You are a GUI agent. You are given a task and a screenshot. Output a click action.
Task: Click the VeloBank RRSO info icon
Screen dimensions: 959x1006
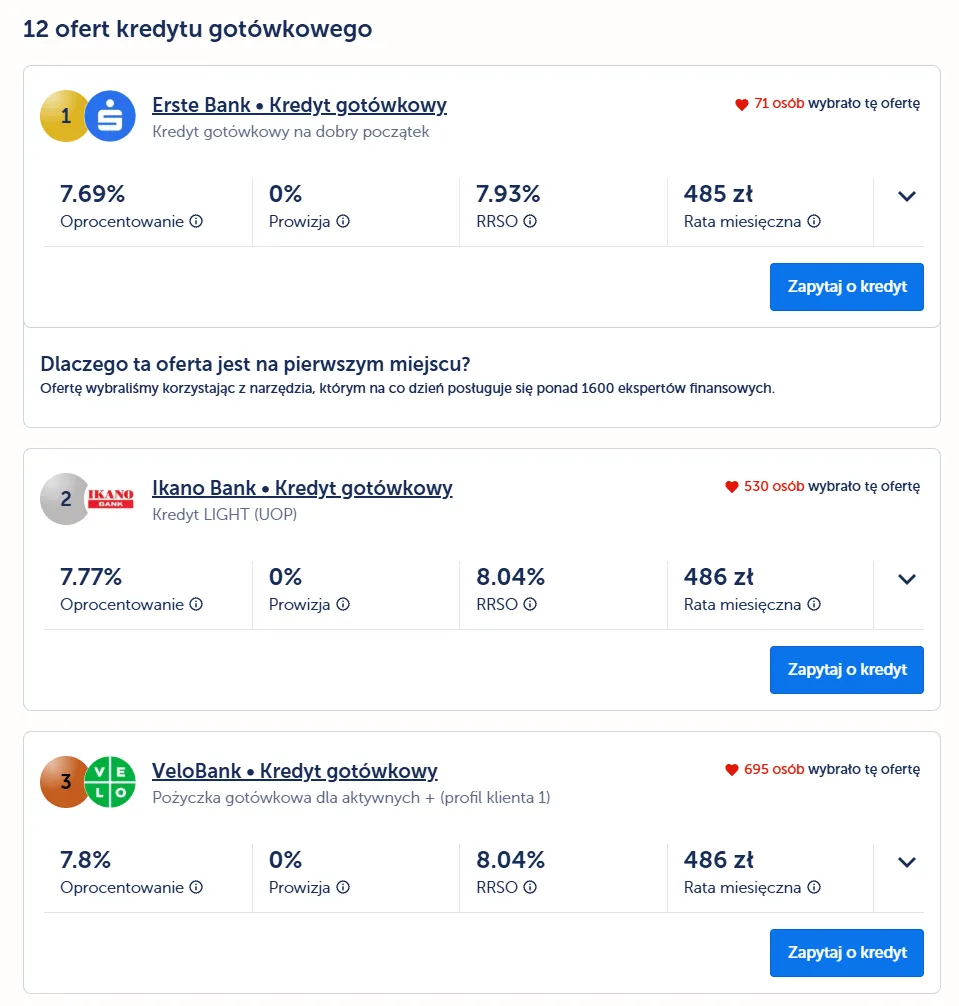pos(530,887)
